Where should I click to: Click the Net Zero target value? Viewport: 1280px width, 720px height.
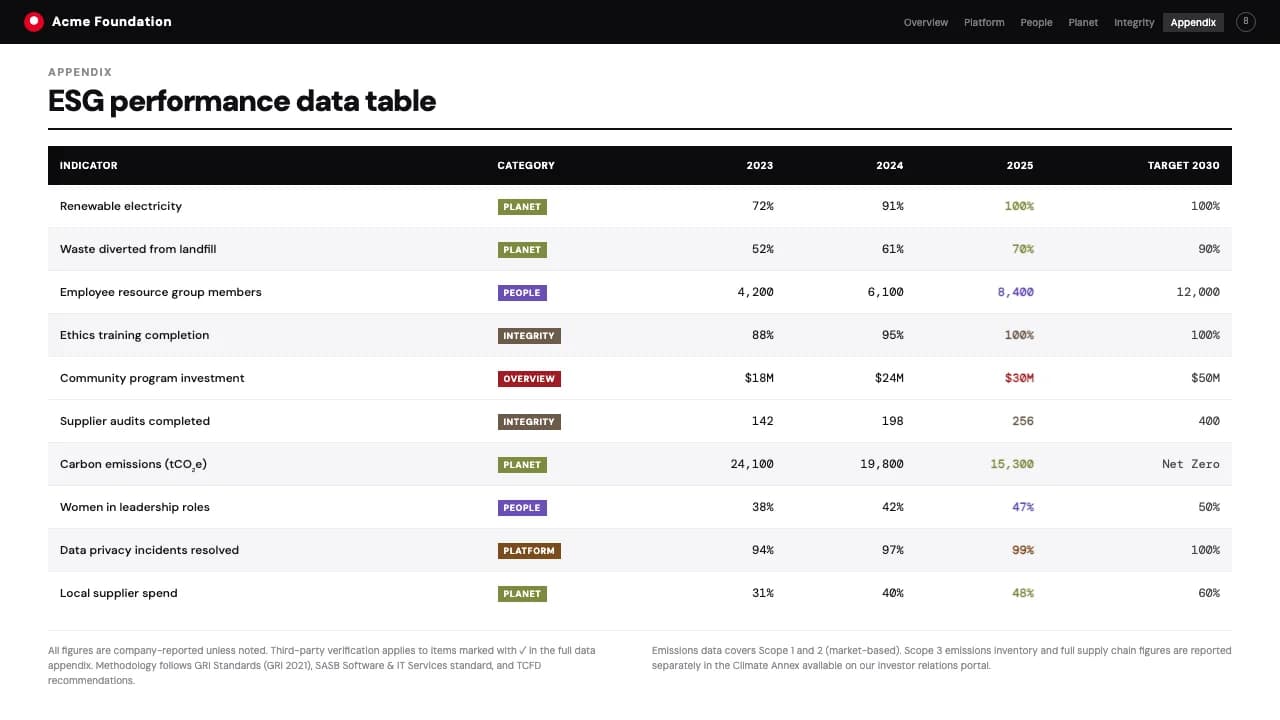pos(1191,464)
